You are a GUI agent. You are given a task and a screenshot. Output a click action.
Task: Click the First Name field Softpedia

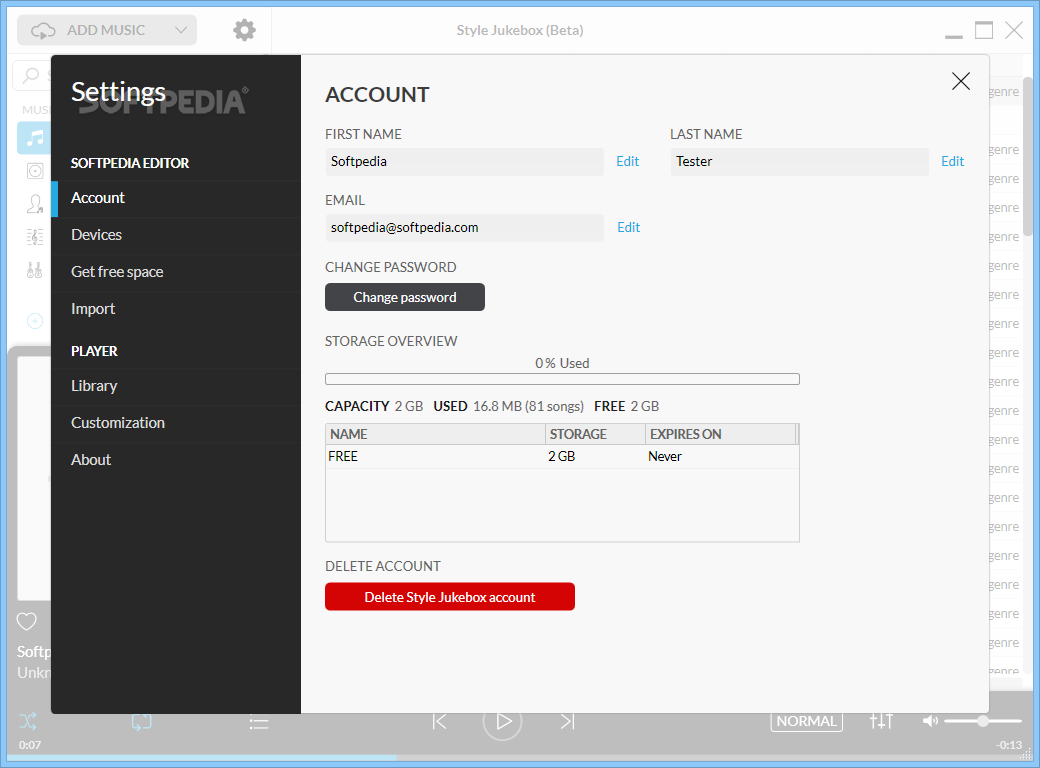(x=464, y=162)
